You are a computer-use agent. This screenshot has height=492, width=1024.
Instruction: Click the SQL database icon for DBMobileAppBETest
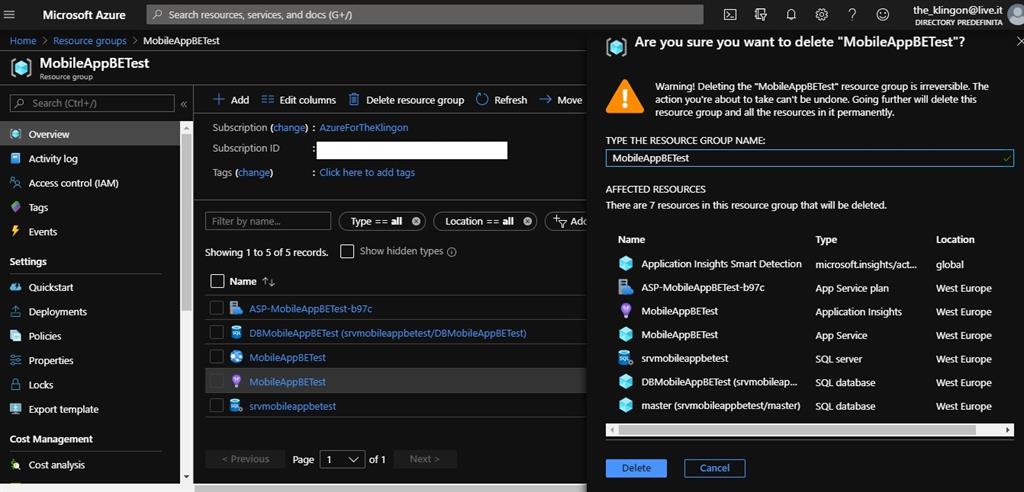pyautogui.click(x=236, y=333)
